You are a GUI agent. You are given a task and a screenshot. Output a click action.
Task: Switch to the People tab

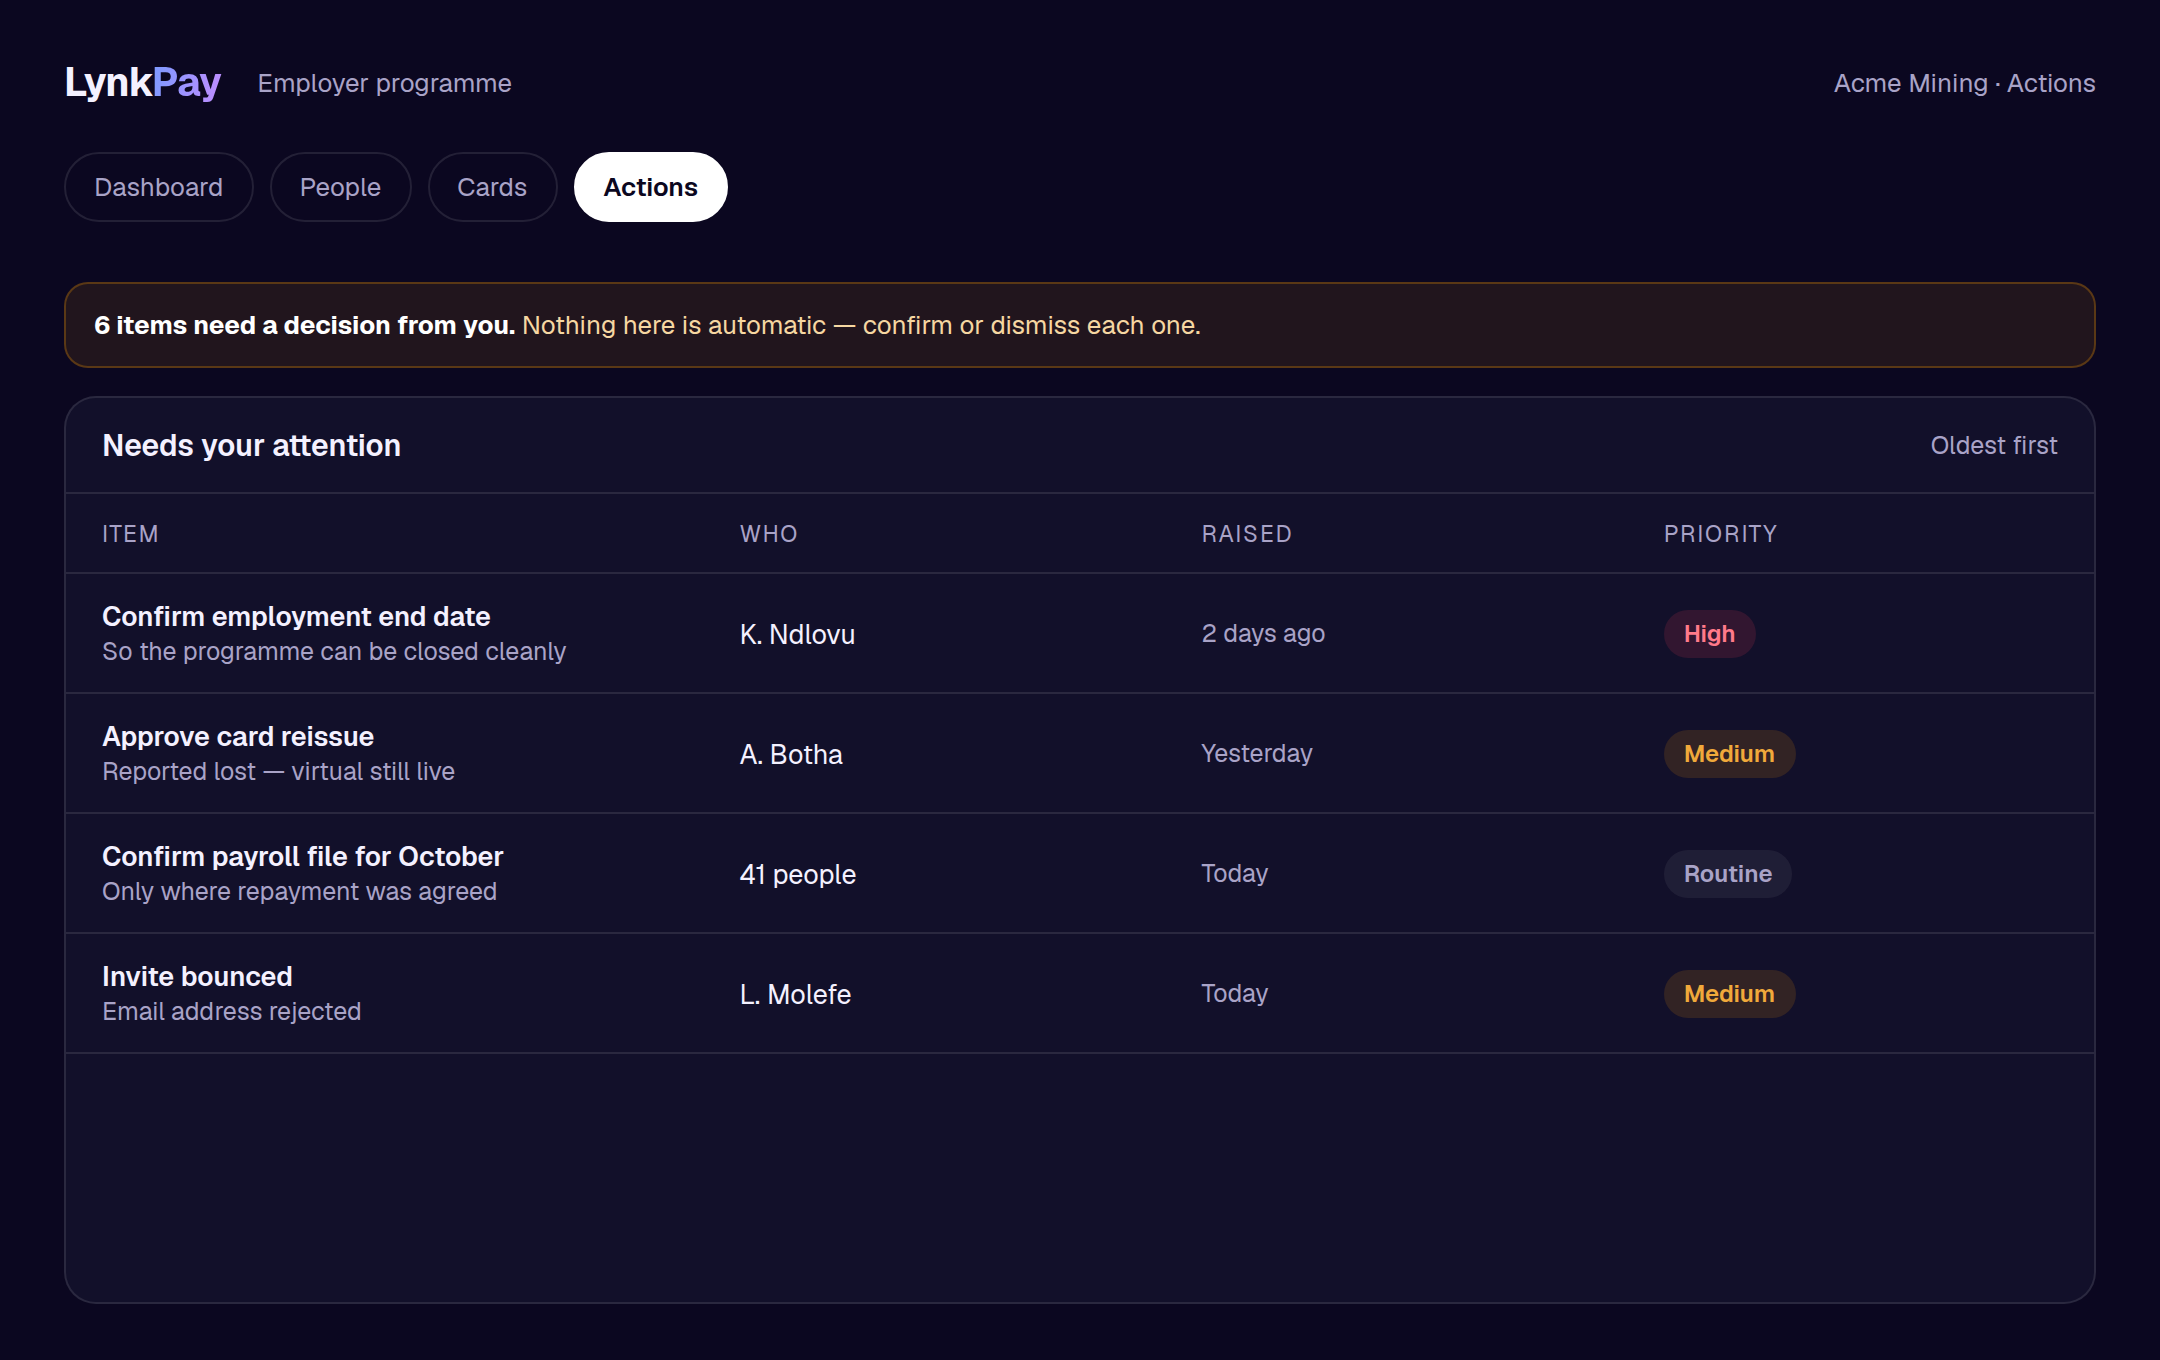(340, 187)
